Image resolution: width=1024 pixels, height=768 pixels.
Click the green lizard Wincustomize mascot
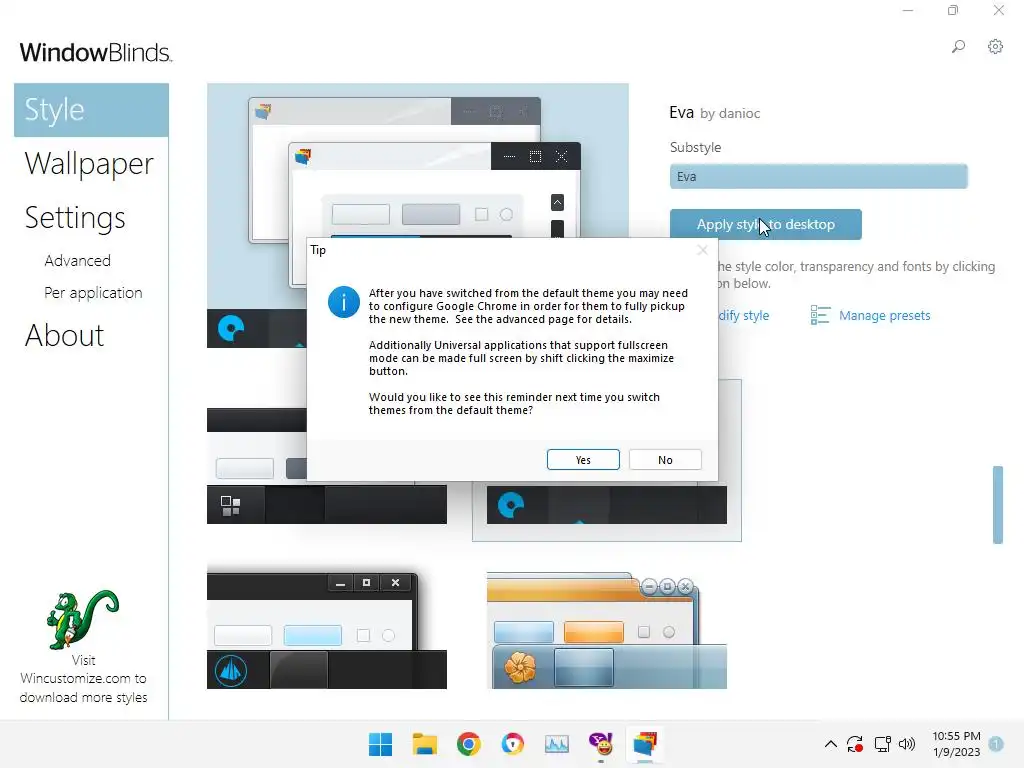click(x=83, y=619)
